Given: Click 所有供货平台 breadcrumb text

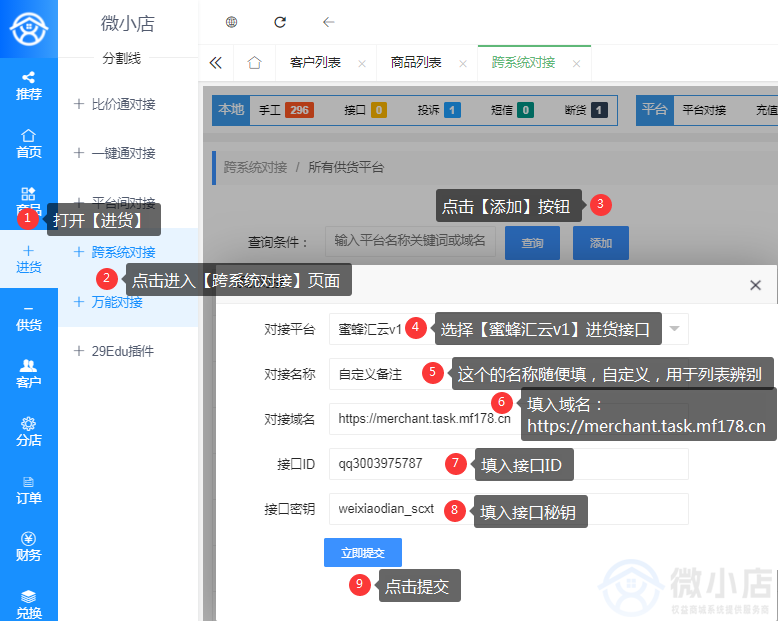Looking at the screenshot, I should [x=346, y=167].
